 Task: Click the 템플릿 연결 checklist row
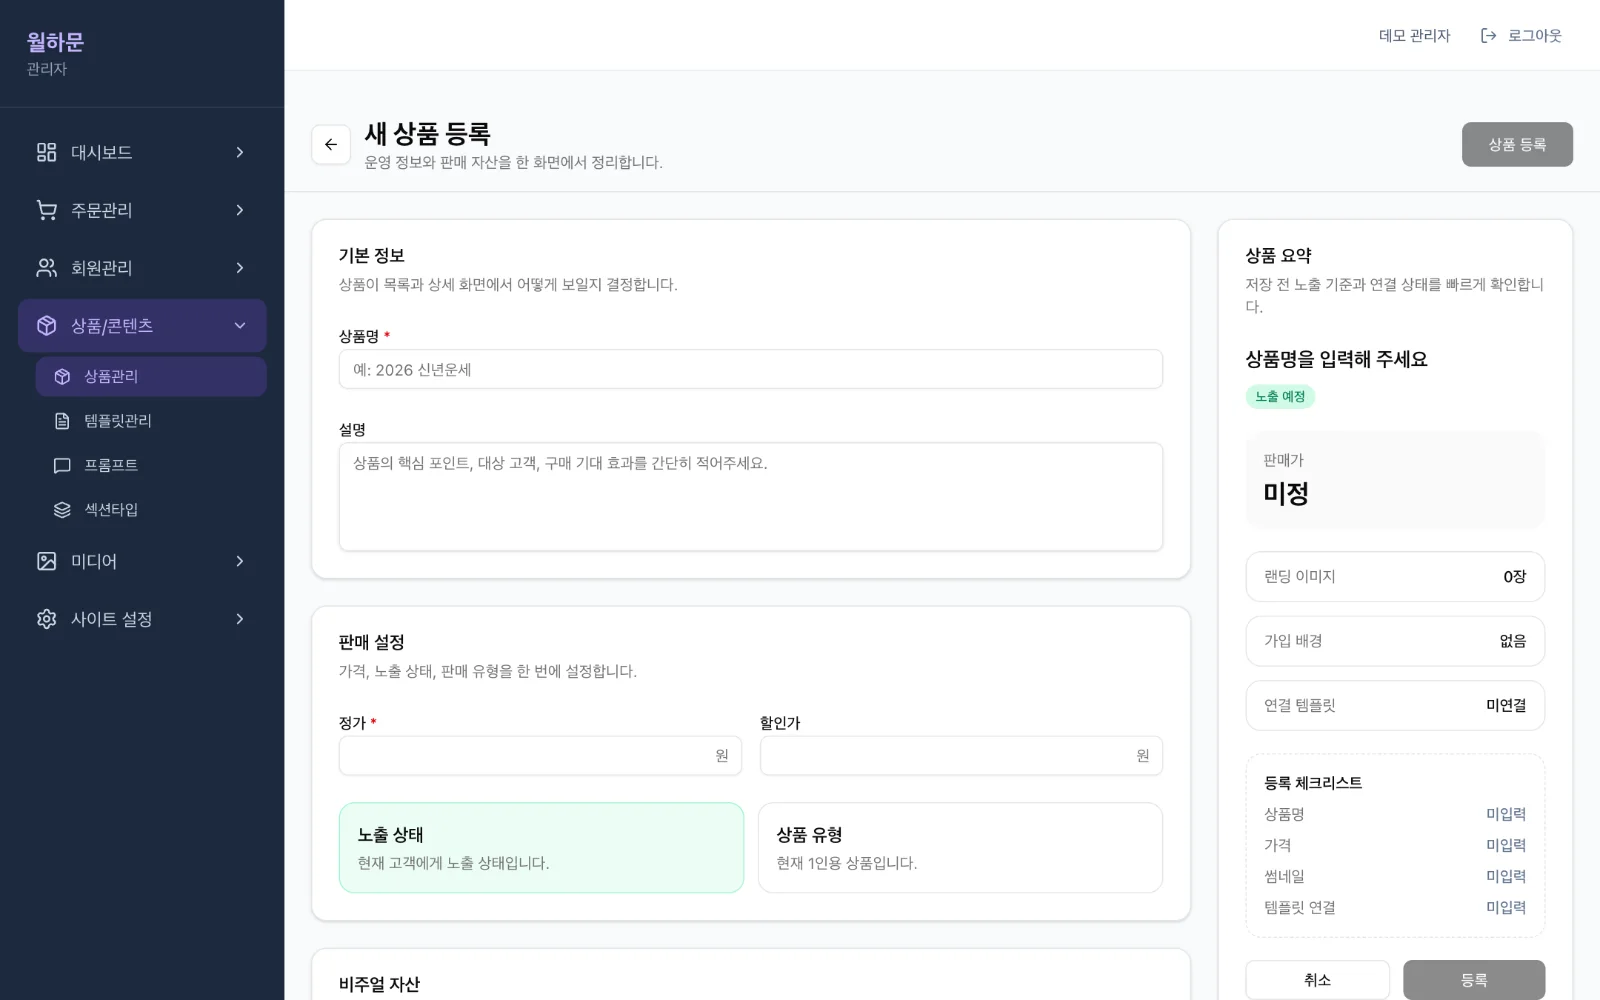1395,908
